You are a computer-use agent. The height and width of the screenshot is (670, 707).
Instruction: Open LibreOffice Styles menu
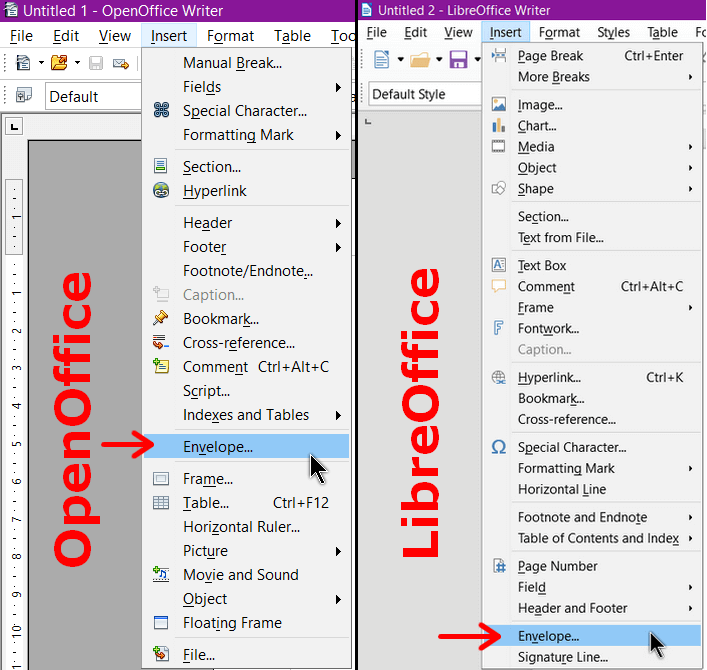pos(613,32)
